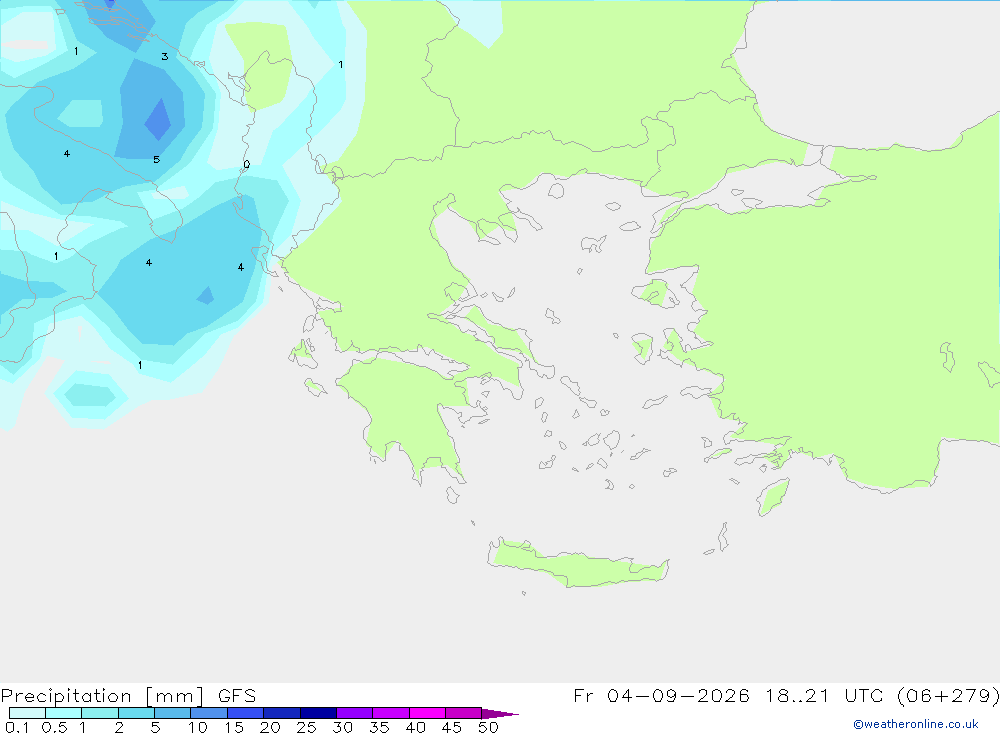Pick the 1–2 mm legend color swatch
The width and height of the screenshot is (1000, 733).
100,713
